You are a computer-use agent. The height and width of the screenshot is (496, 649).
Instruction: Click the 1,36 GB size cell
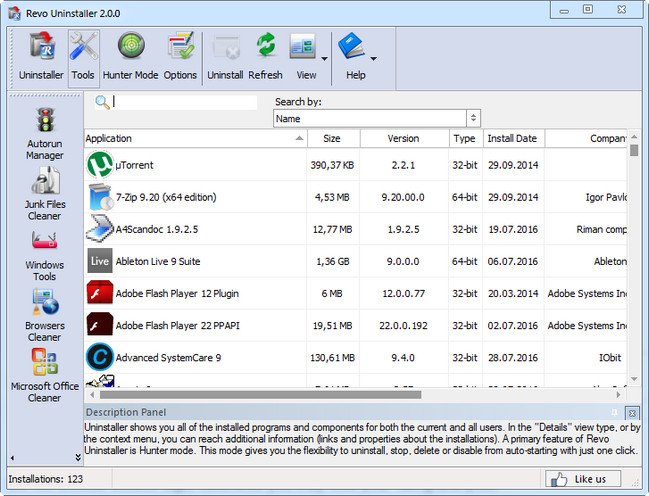[x=333, y=262]
